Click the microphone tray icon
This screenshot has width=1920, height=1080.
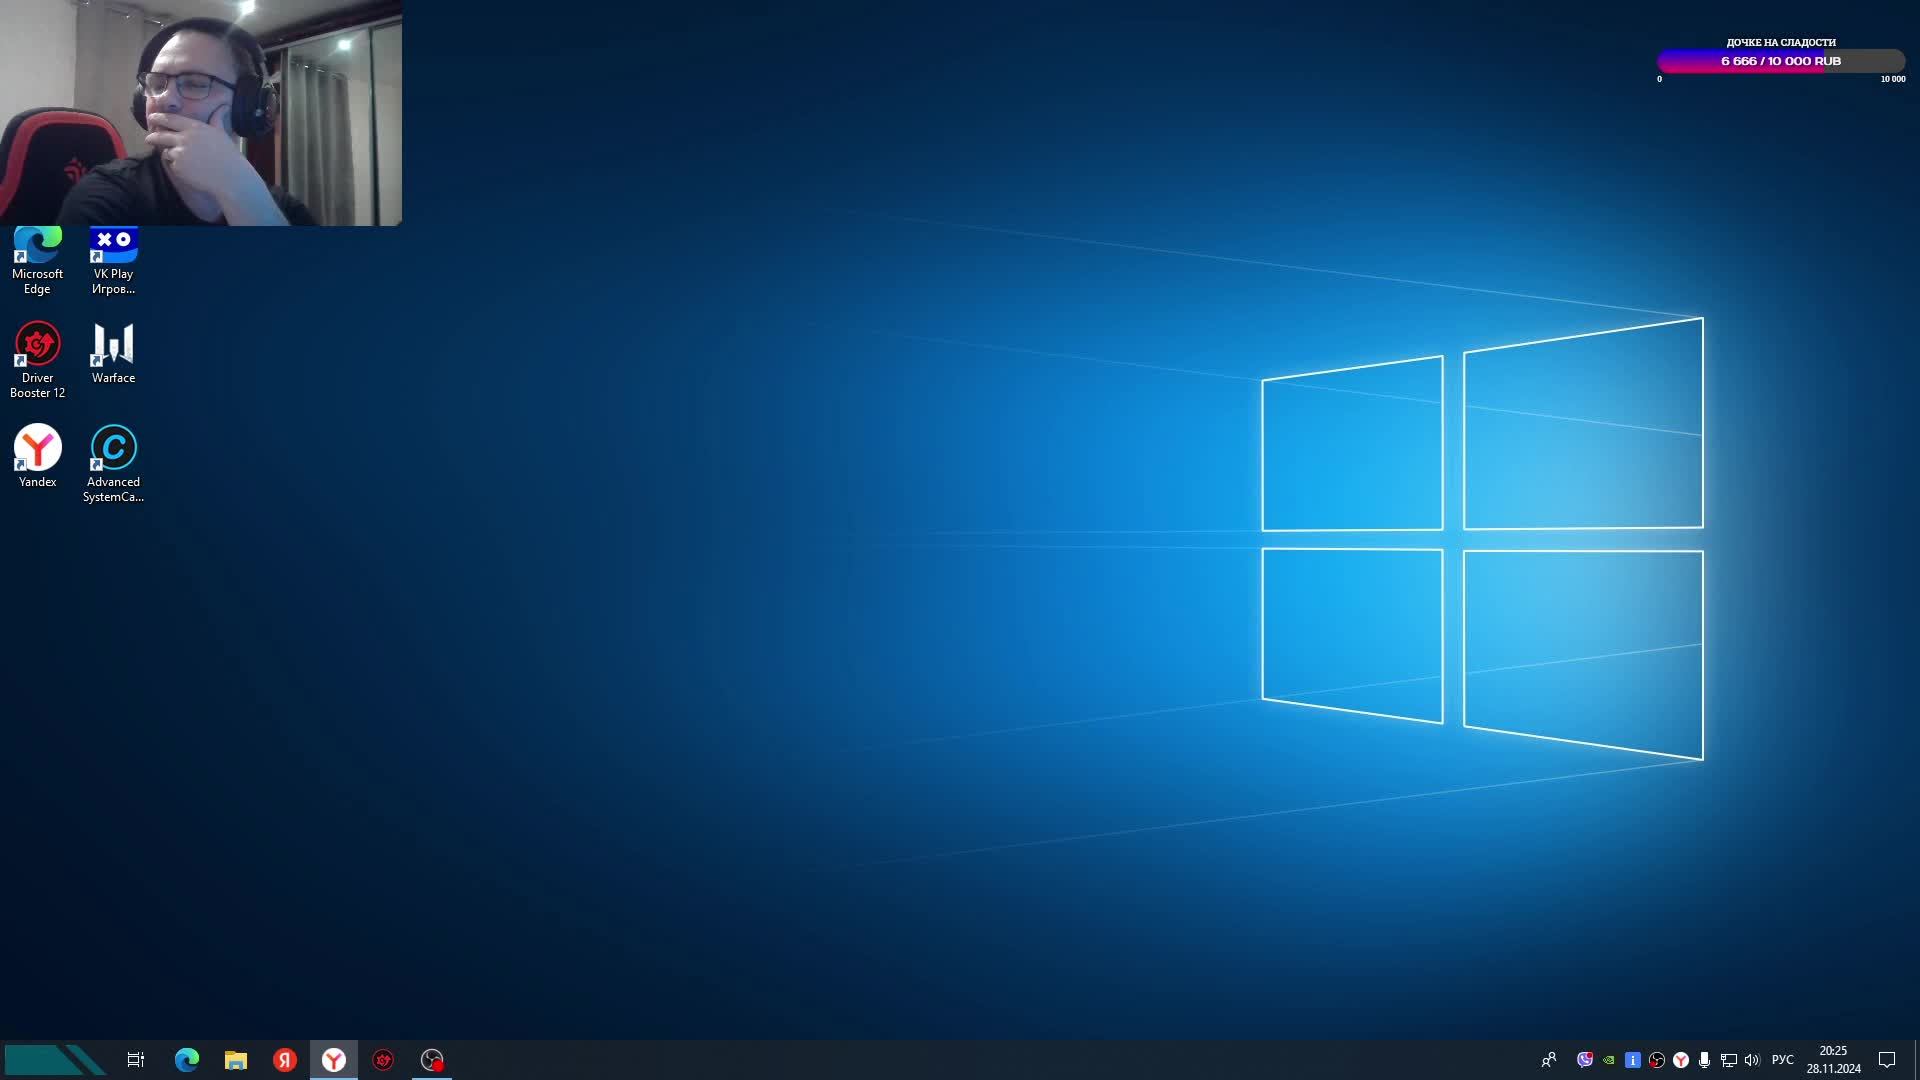click(x=1705, y=1060)
